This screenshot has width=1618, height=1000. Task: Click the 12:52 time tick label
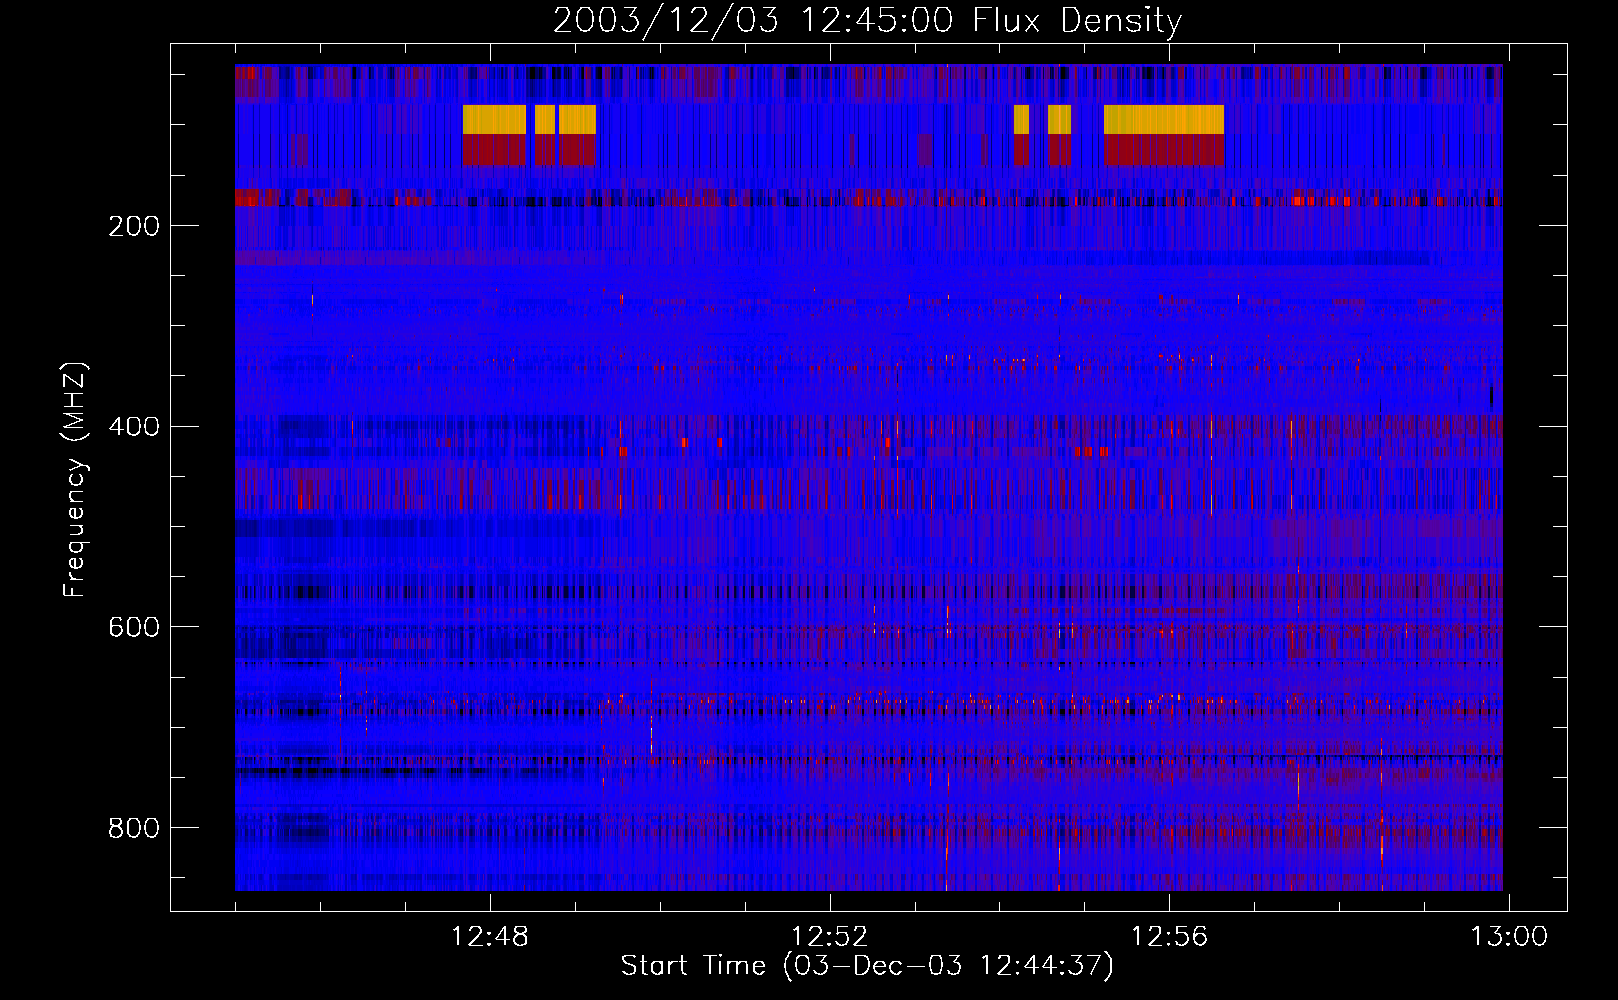[x=829, y=937]
